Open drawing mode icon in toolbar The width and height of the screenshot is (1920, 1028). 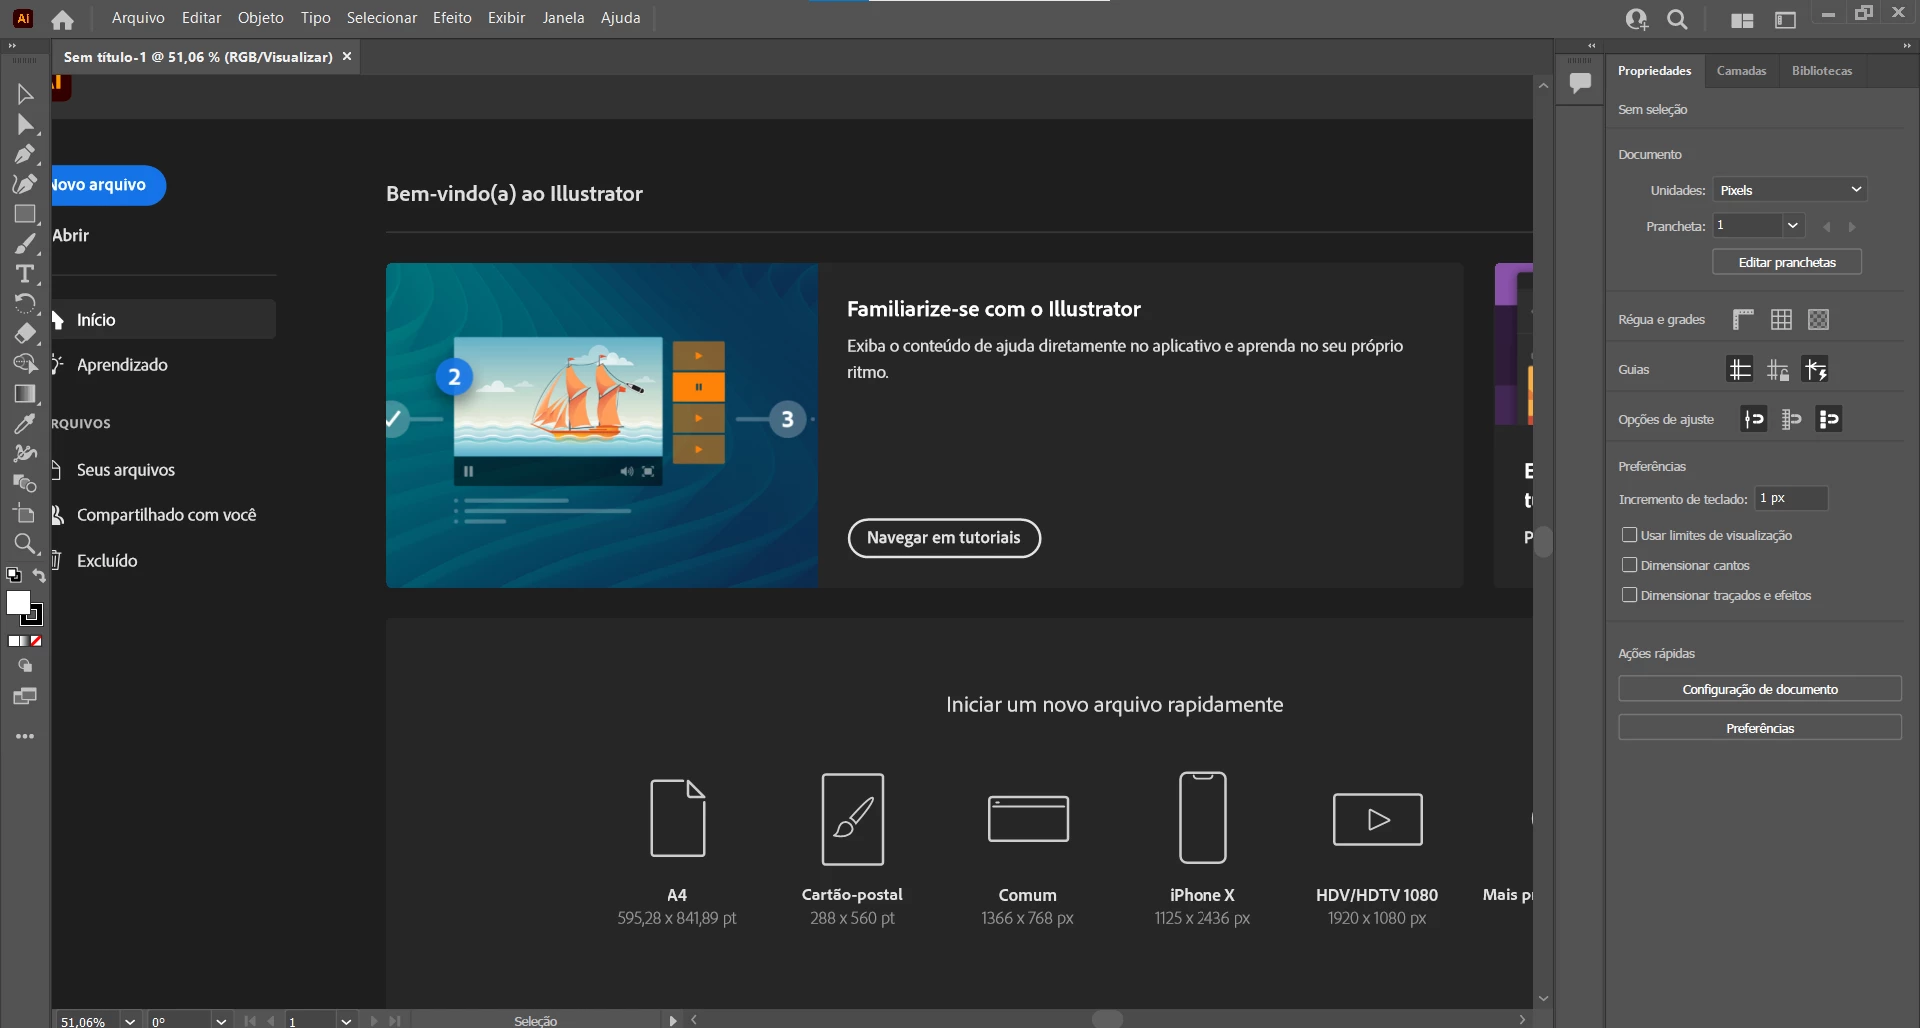25,666
